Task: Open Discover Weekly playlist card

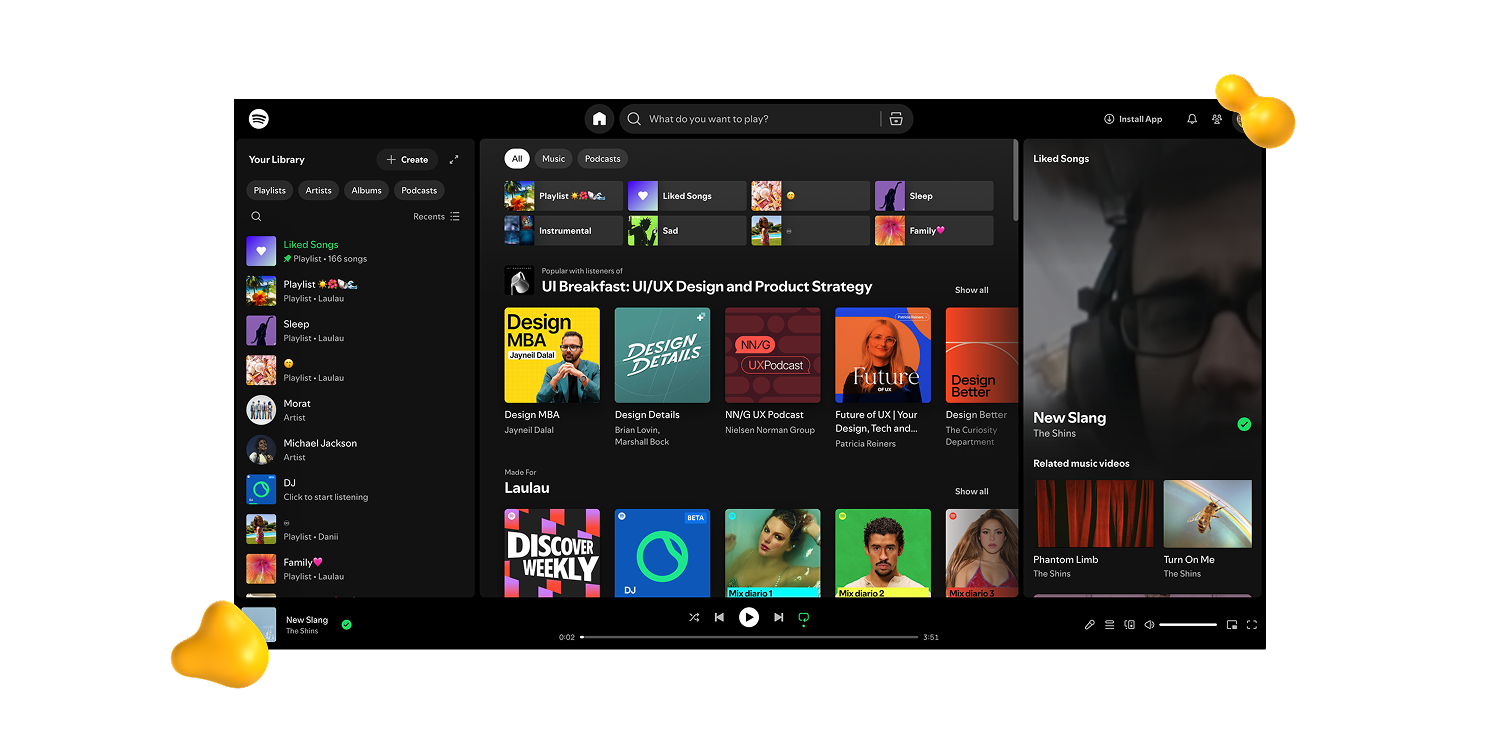Action: click(552, 553)
